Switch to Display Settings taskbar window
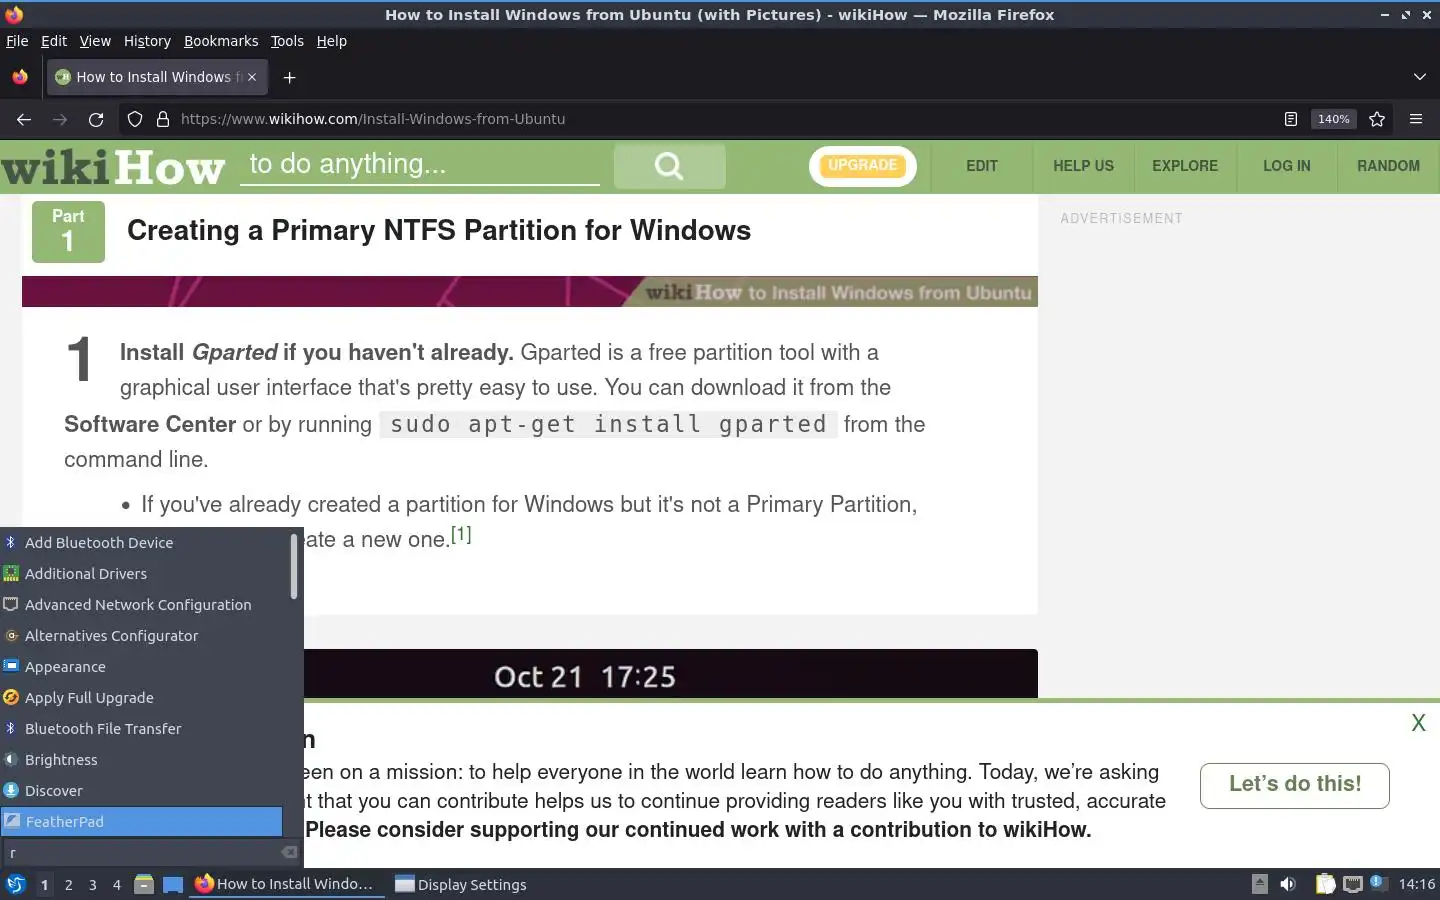1440x900 pixels. 461,884
